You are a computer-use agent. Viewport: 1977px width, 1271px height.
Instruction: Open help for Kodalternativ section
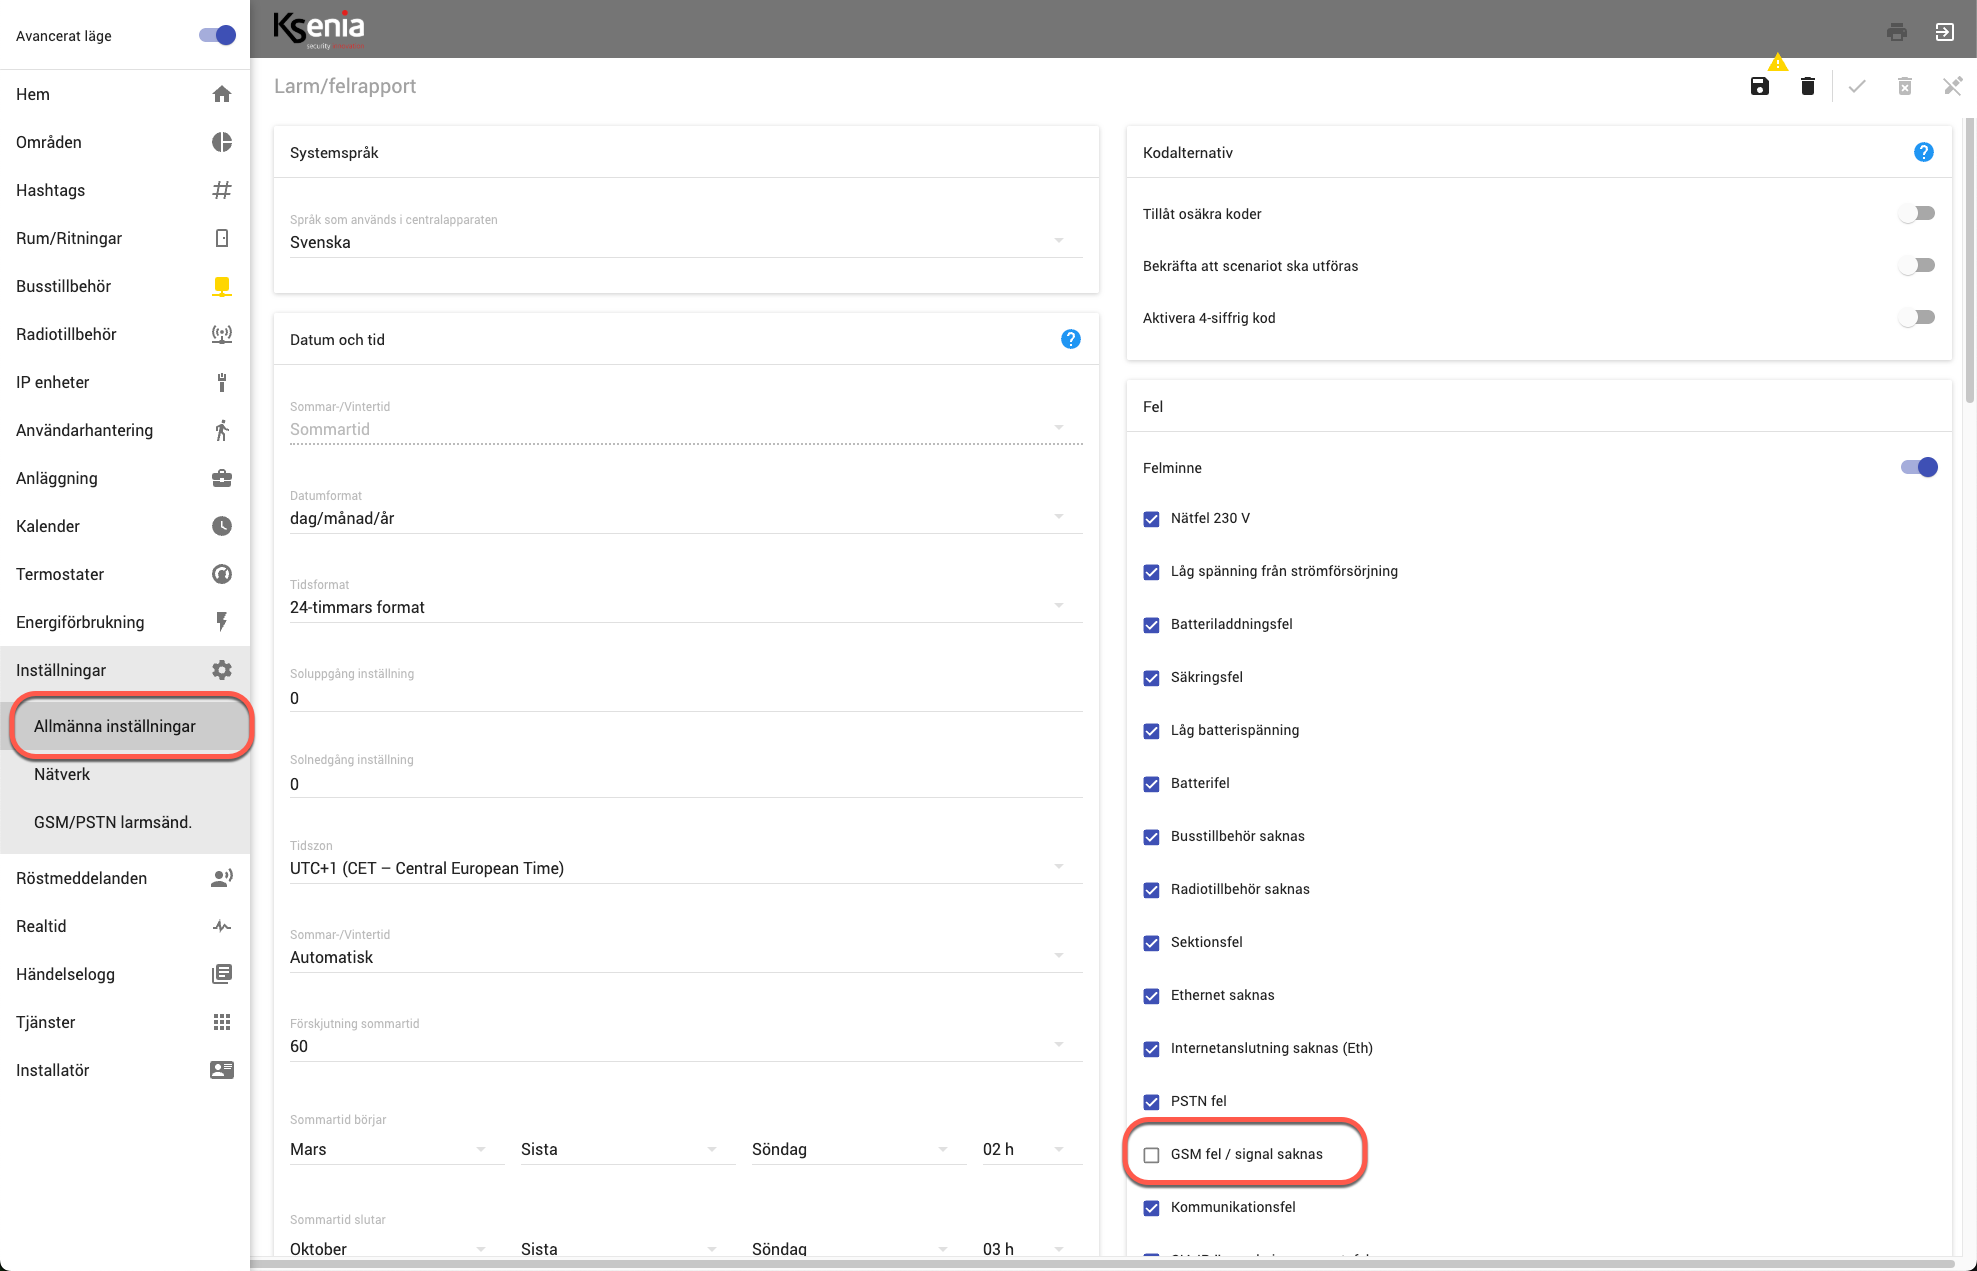coord(1923,152)
